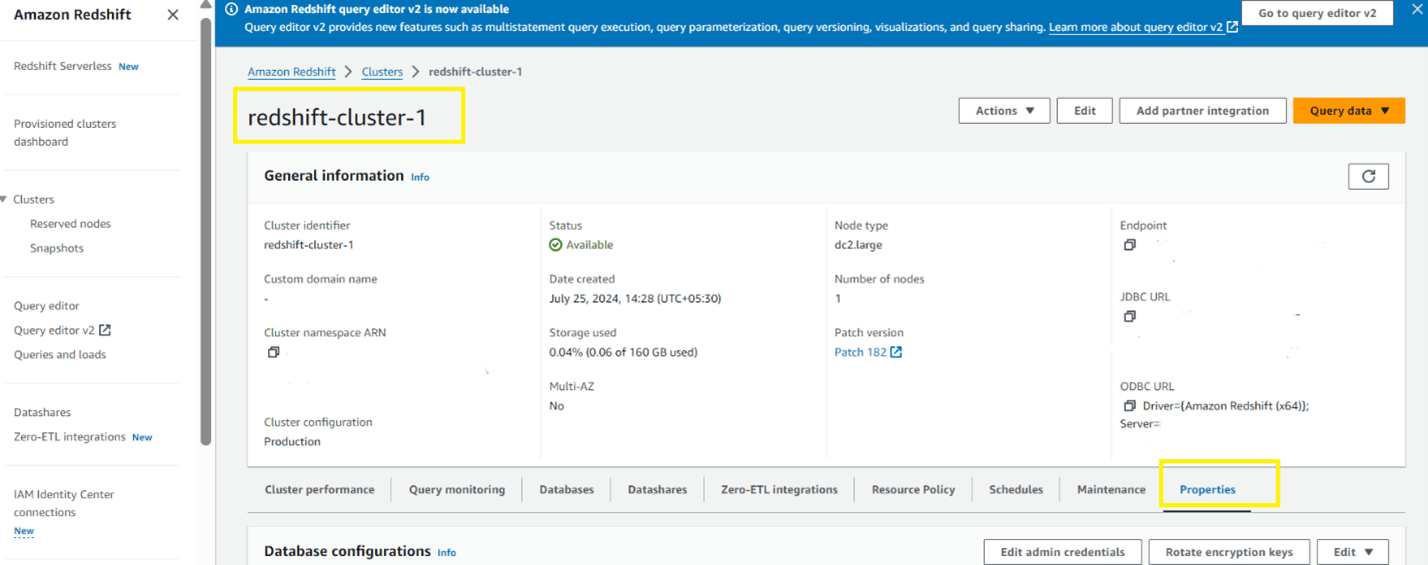Open the Datashares tab
Viewport: 1428px width, 565px height.
coord(657,490)
